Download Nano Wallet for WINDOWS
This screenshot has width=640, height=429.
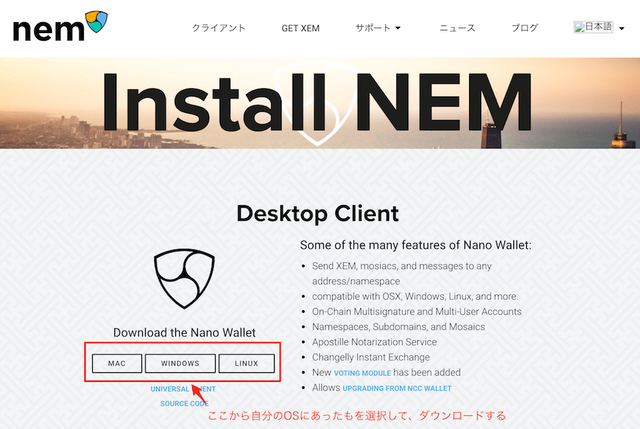point(180,363)
